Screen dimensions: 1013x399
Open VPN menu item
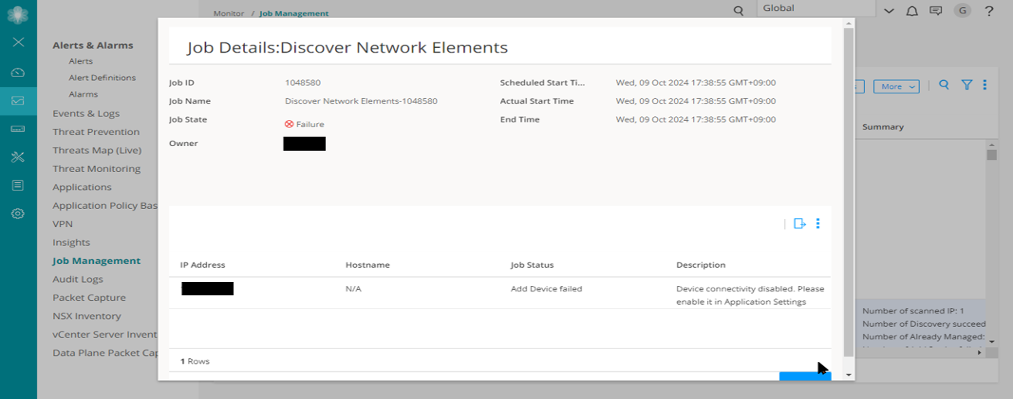[x=63, y=224]
